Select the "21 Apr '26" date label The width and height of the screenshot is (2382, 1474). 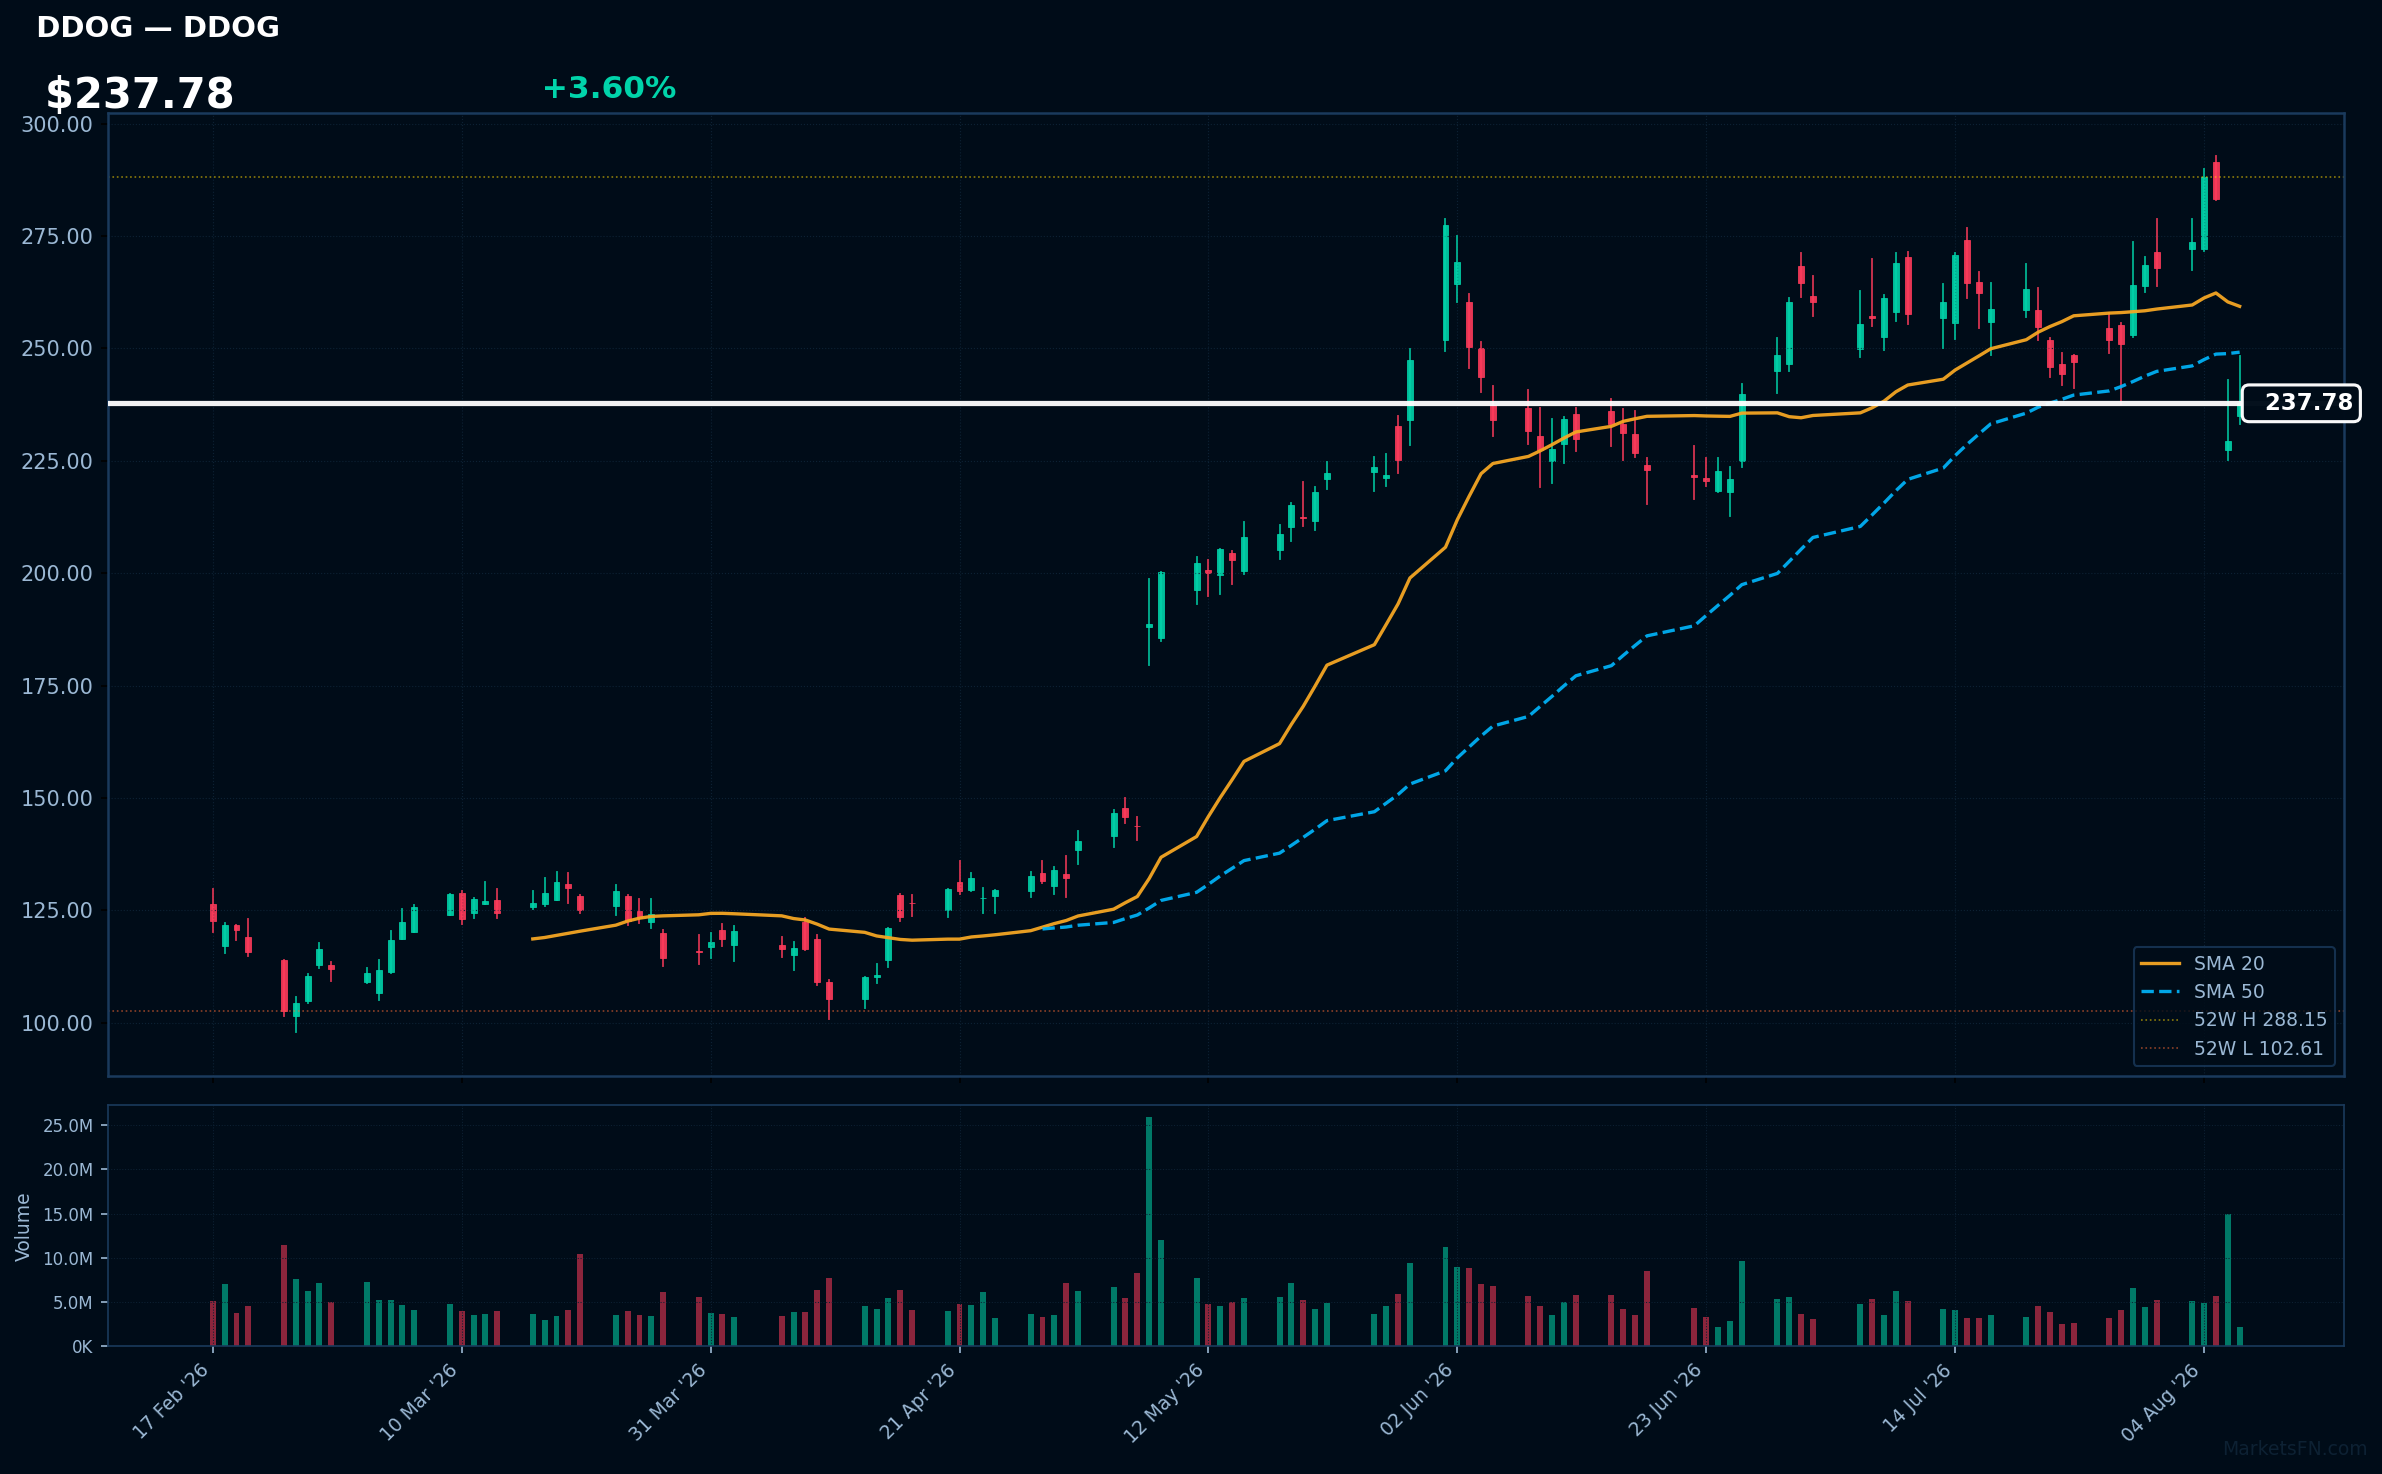click(918, 1400)
